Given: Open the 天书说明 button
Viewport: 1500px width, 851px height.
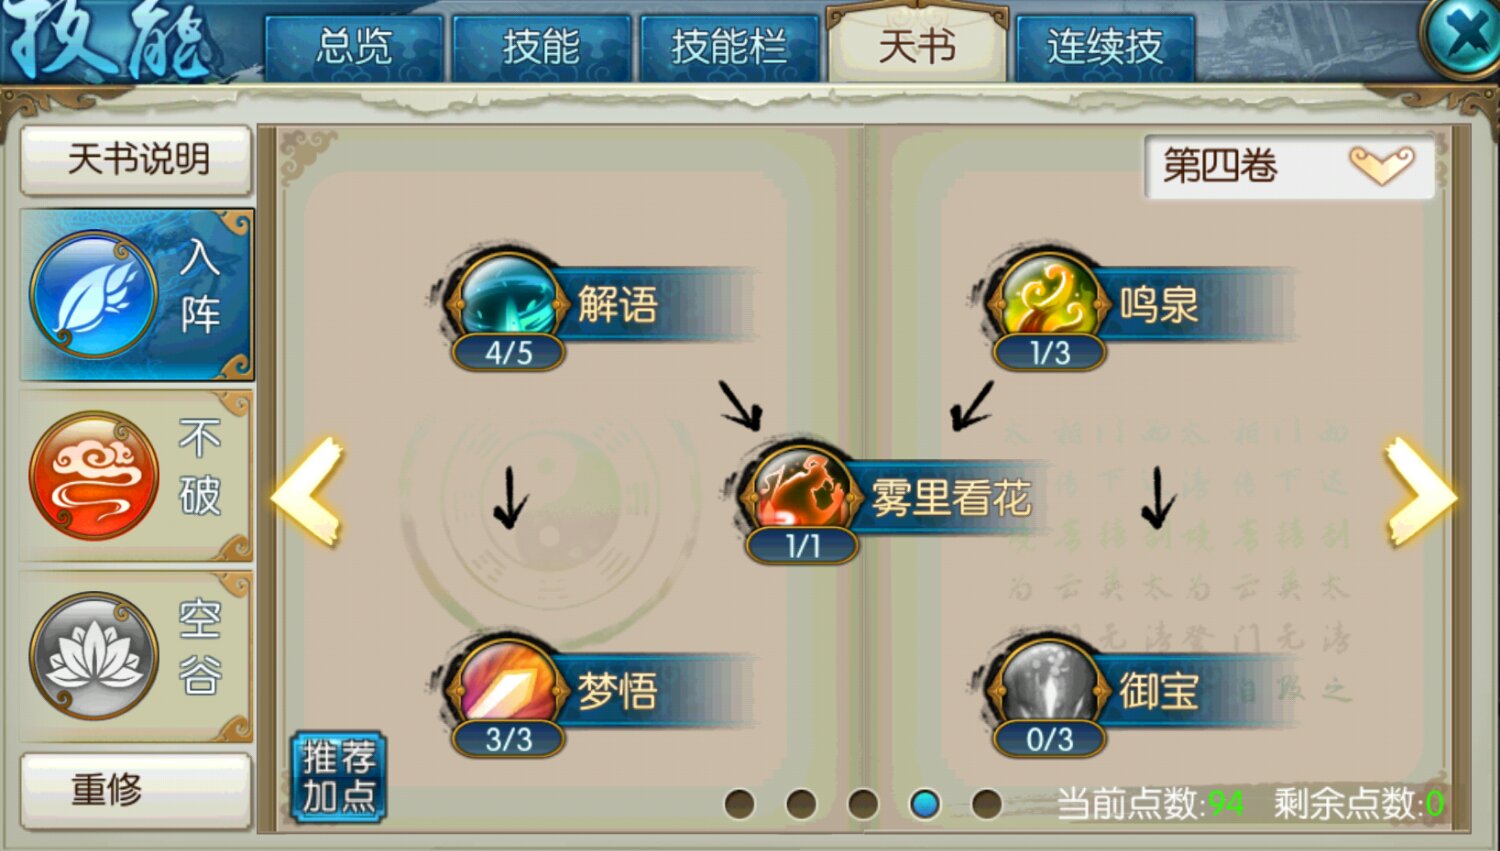Looking at the screenshot, I should pyautogui.click(x=136, y=159).
